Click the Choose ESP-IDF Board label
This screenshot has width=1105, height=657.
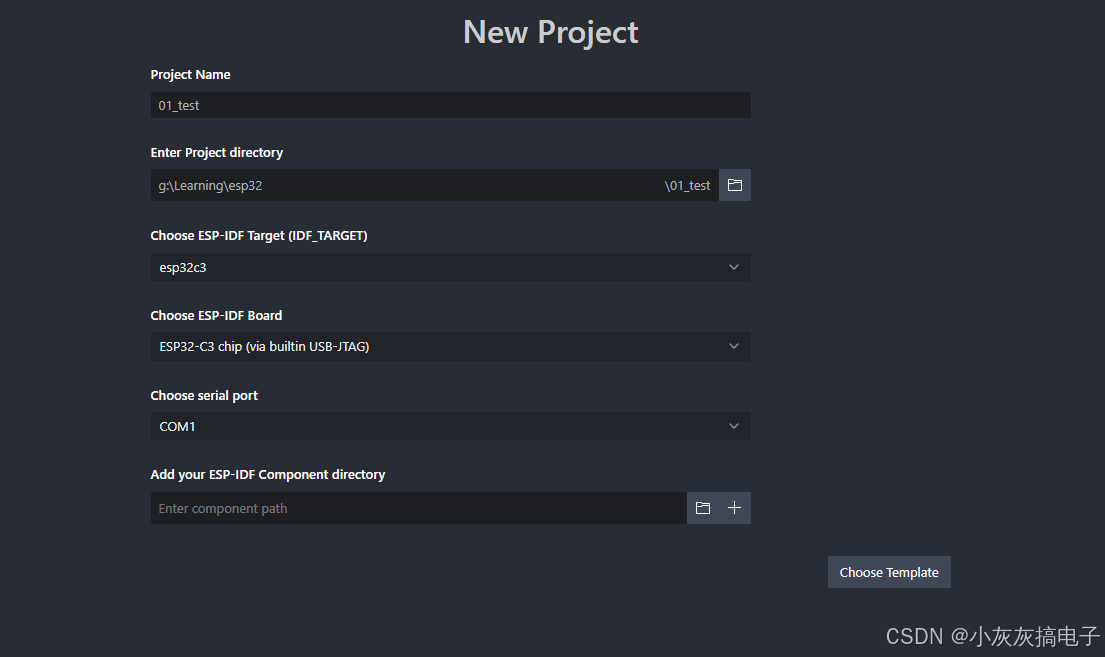coord(216,316)
